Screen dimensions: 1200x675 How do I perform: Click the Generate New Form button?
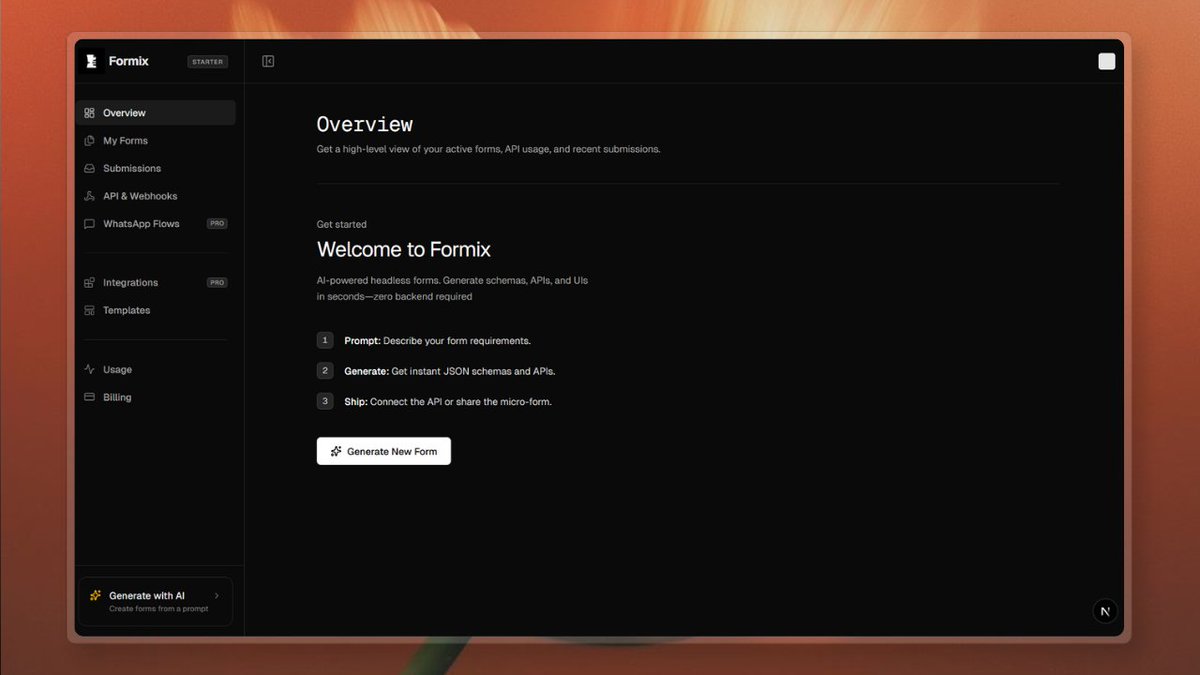click(x=384, y=451)
